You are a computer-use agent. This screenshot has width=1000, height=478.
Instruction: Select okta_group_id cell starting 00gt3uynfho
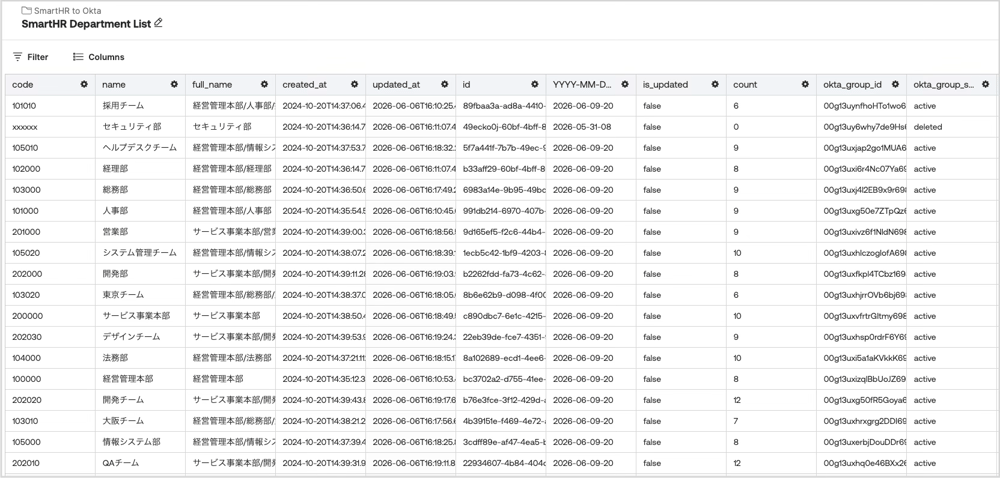click(862, 106)
